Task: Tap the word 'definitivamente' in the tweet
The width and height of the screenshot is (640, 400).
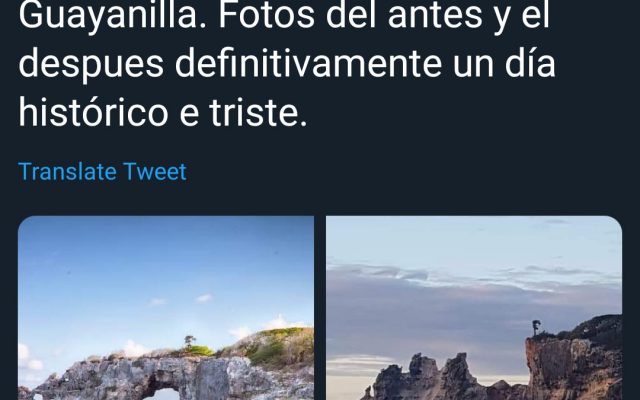Action: [x=308, y=64]
